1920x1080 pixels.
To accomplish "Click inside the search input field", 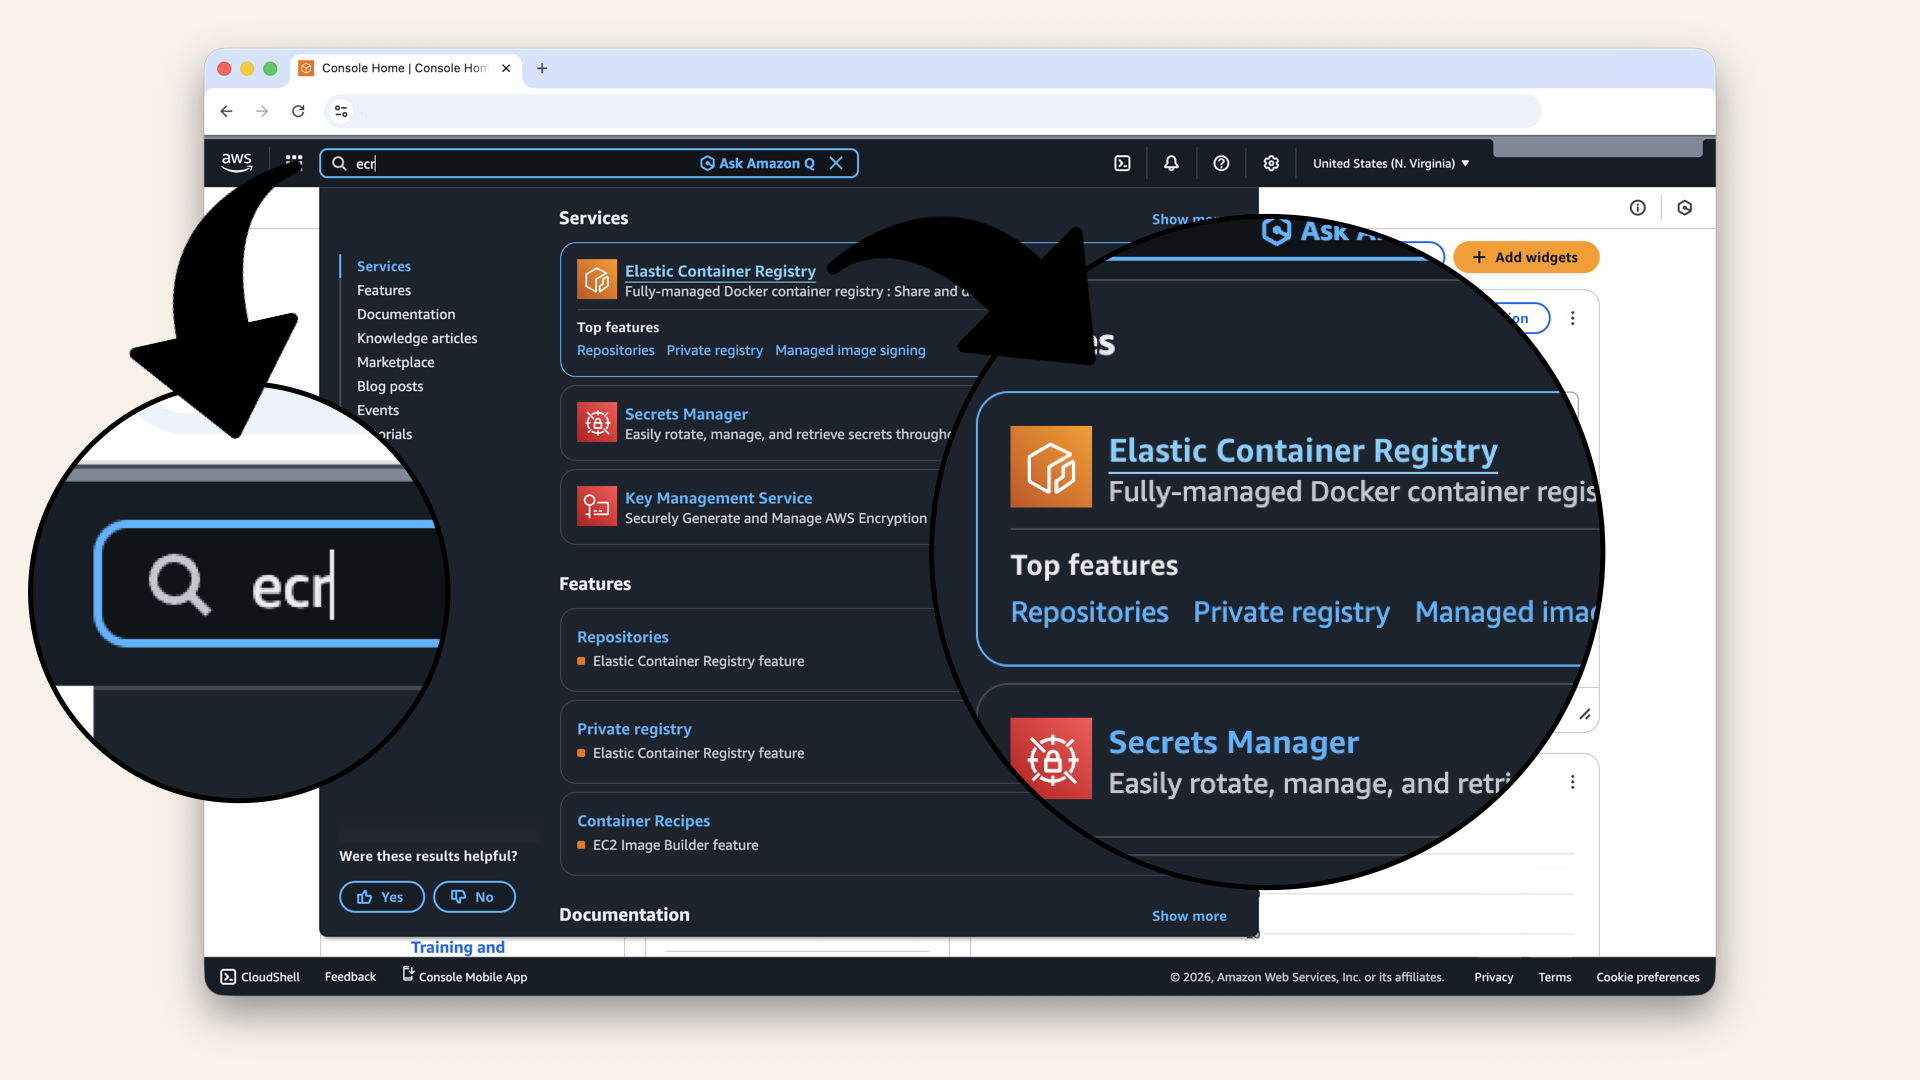I will pos(500,163).
